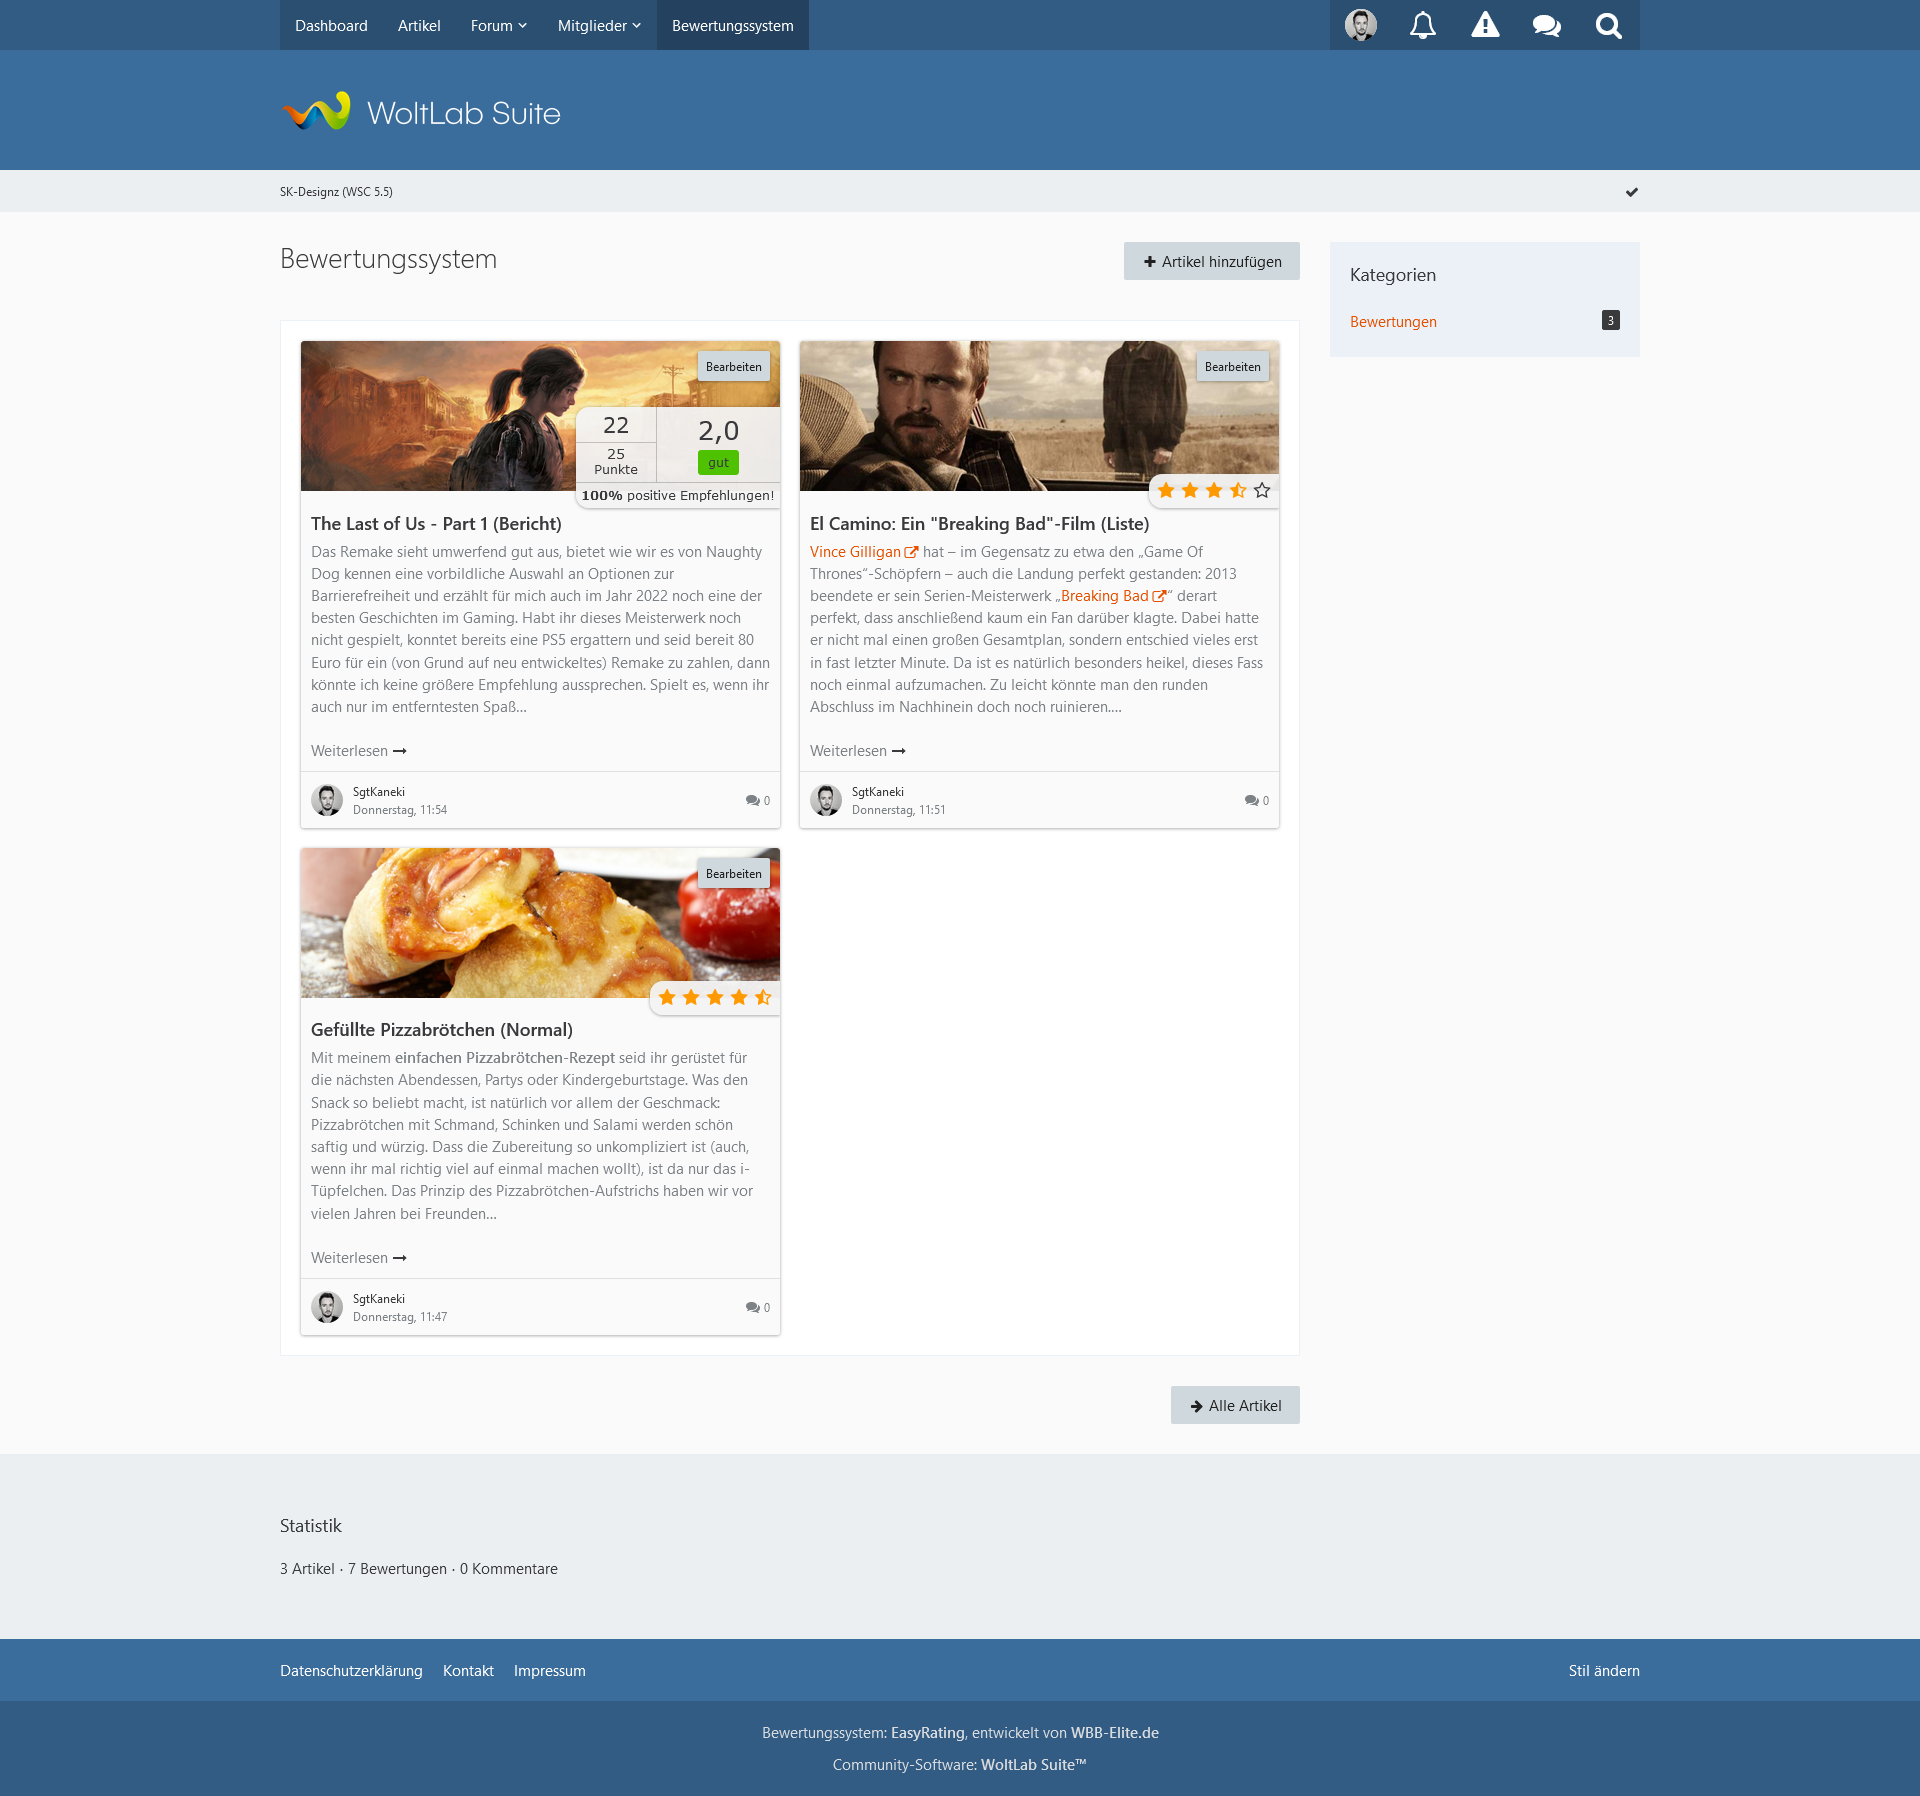The width and height of the screenshot is (1920, 1796).
Task: Click SgtKaneki avatar under Pizzabrötchen article
Action: [x=327, y=1307]
